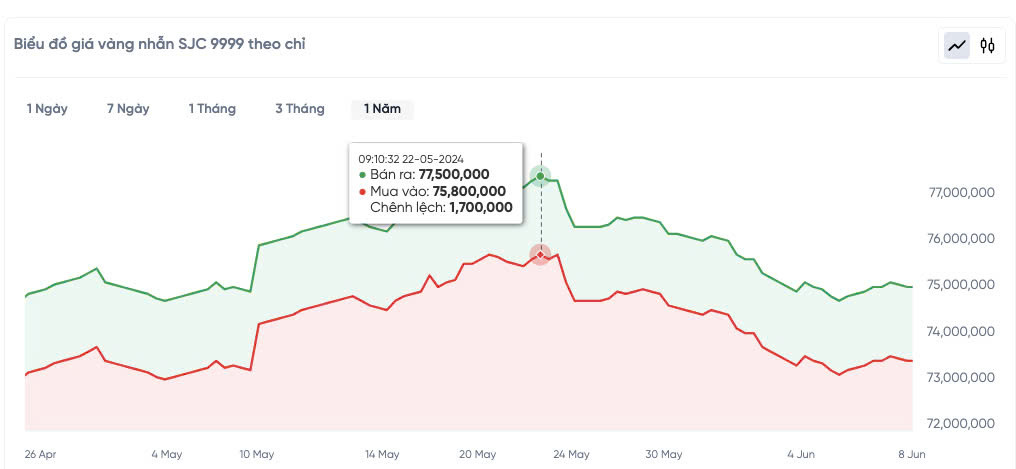Screen dimensions: 1016x469
Task: Click the 72,000,000 y-axis label
Action: [x=961, y=423]
